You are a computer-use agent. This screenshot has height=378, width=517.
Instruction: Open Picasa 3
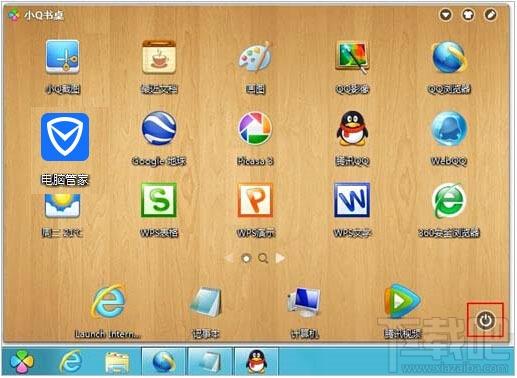pos(255,128)
